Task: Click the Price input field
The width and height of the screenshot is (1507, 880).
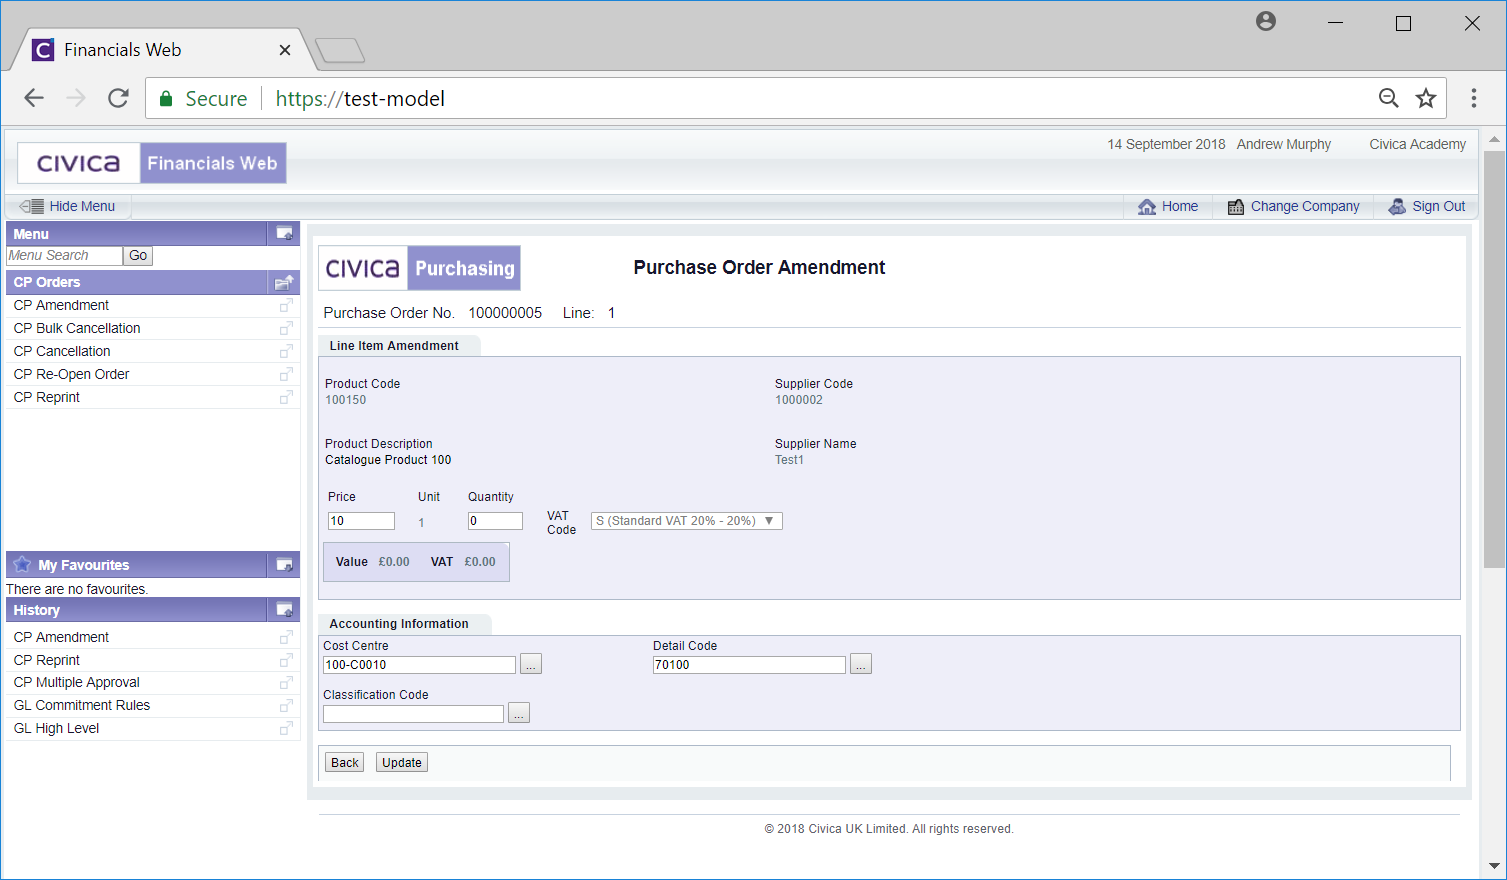Action: [361, 521]
